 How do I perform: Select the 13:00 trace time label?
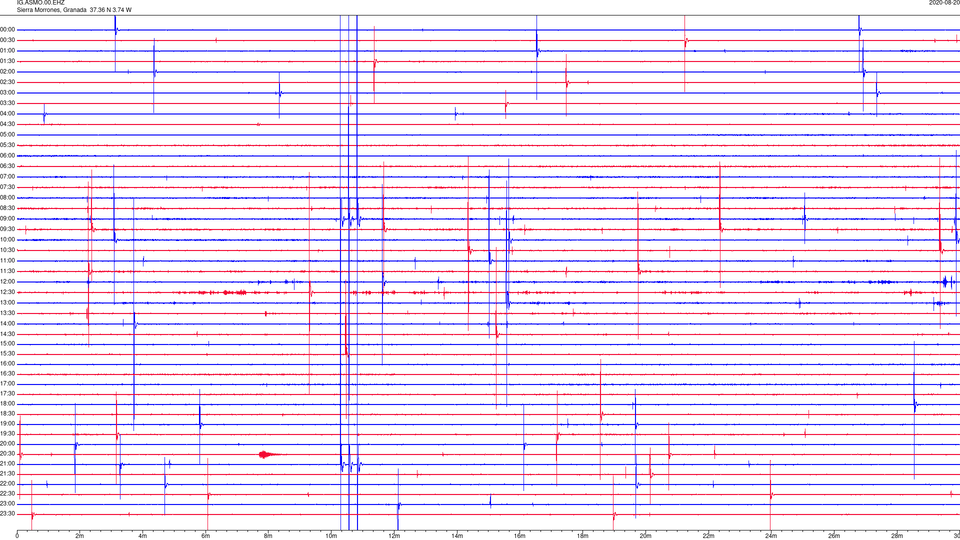(8, 302)
